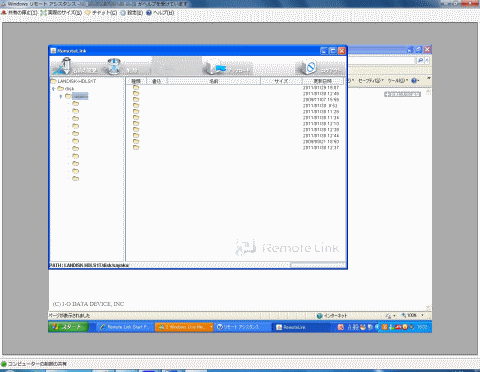This screenshot has height=372, width=480.
Task: Click the I-O DATA DEVICE copyright text
Action: (88, 304)
